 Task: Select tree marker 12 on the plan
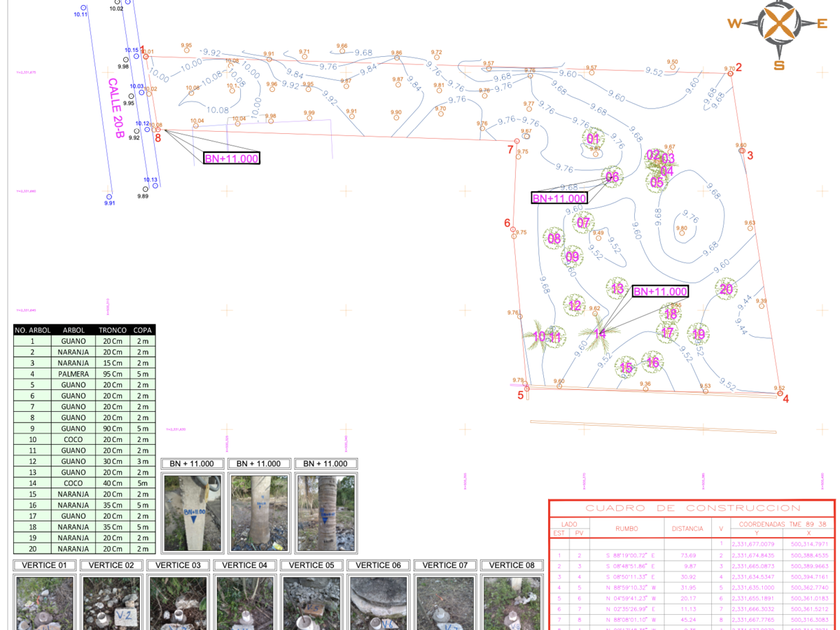click(575, 305)
